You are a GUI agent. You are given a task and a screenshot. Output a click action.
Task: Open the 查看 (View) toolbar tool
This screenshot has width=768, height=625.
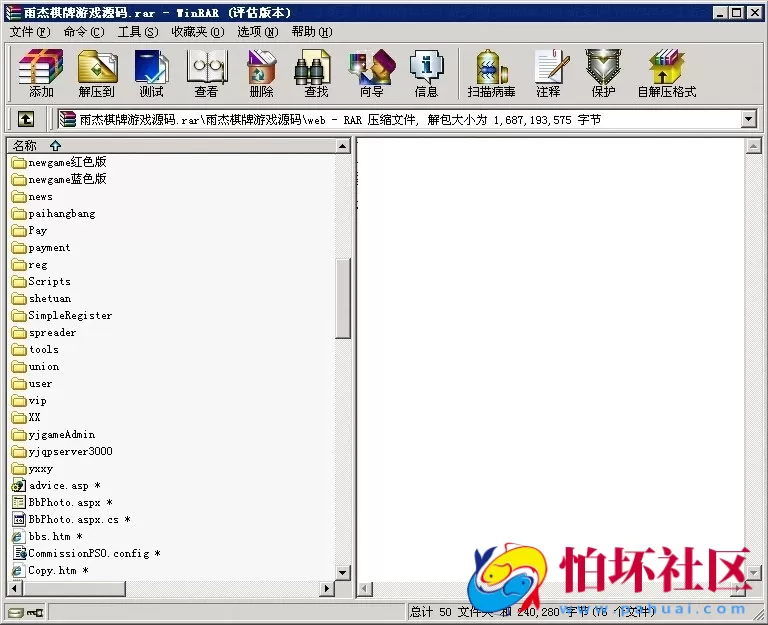(x=206, y=73)
